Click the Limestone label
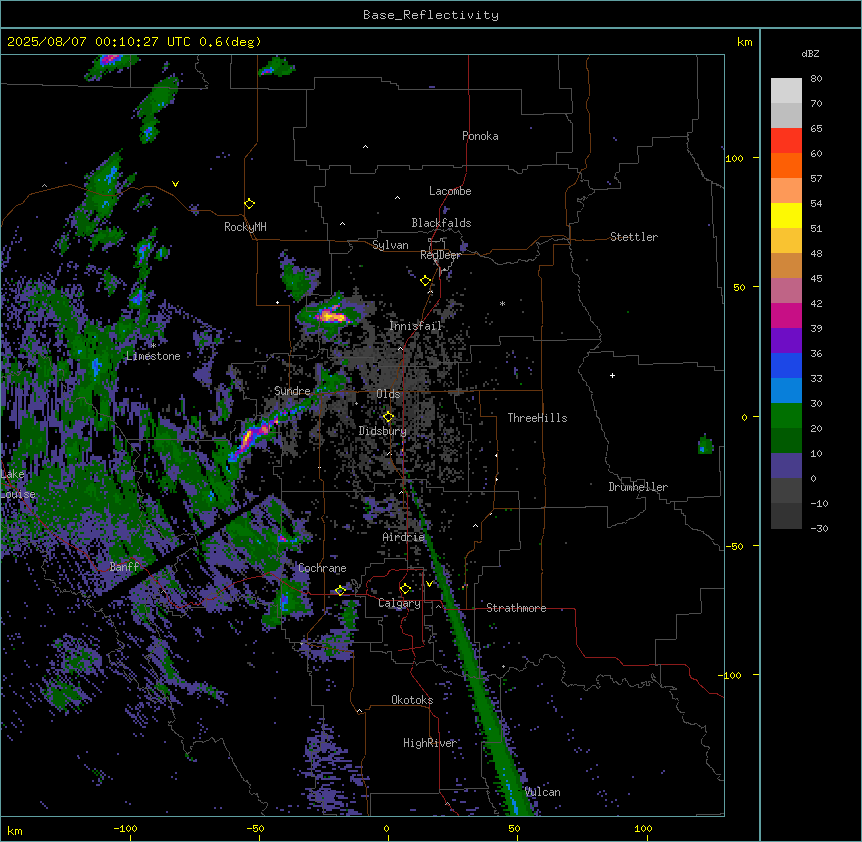Image resolution: width=862 pixels, height=842 pixels. 153,356
